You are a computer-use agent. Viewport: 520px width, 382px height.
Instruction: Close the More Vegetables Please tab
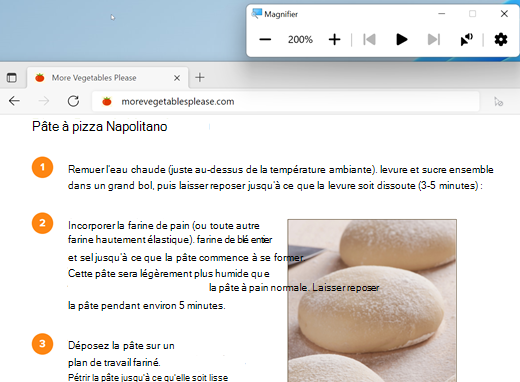[177, 78]
